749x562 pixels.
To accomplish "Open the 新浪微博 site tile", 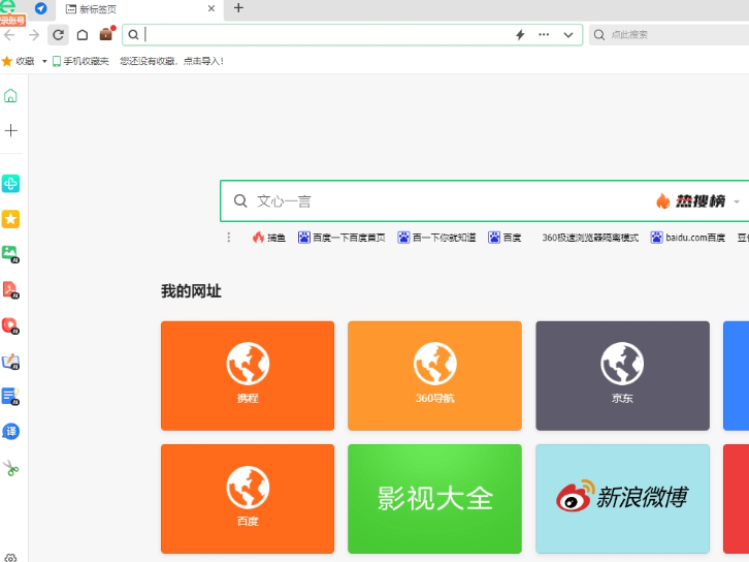I will 622,498.
